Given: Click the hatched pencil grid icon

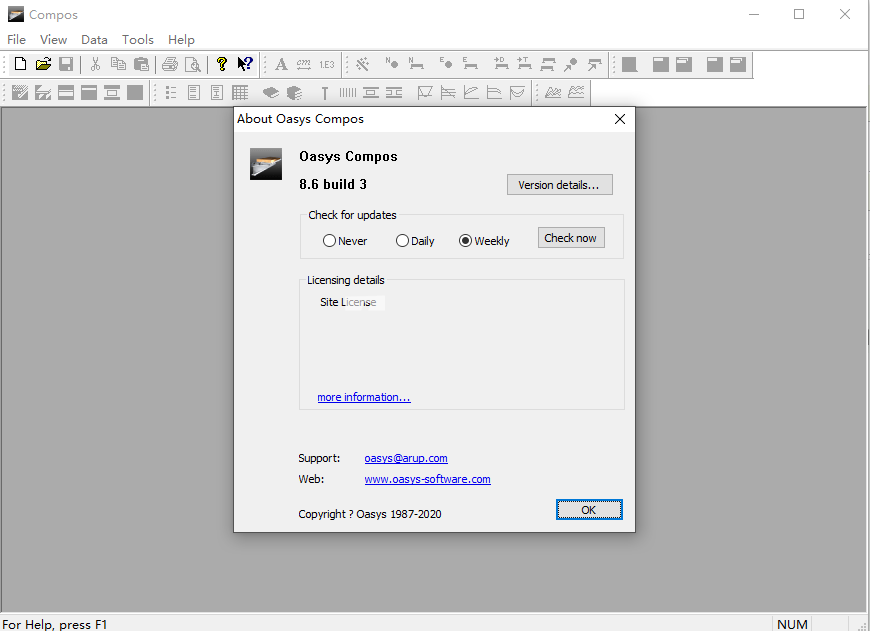Looking at the screenshot, I should click(x=20, y=93).
